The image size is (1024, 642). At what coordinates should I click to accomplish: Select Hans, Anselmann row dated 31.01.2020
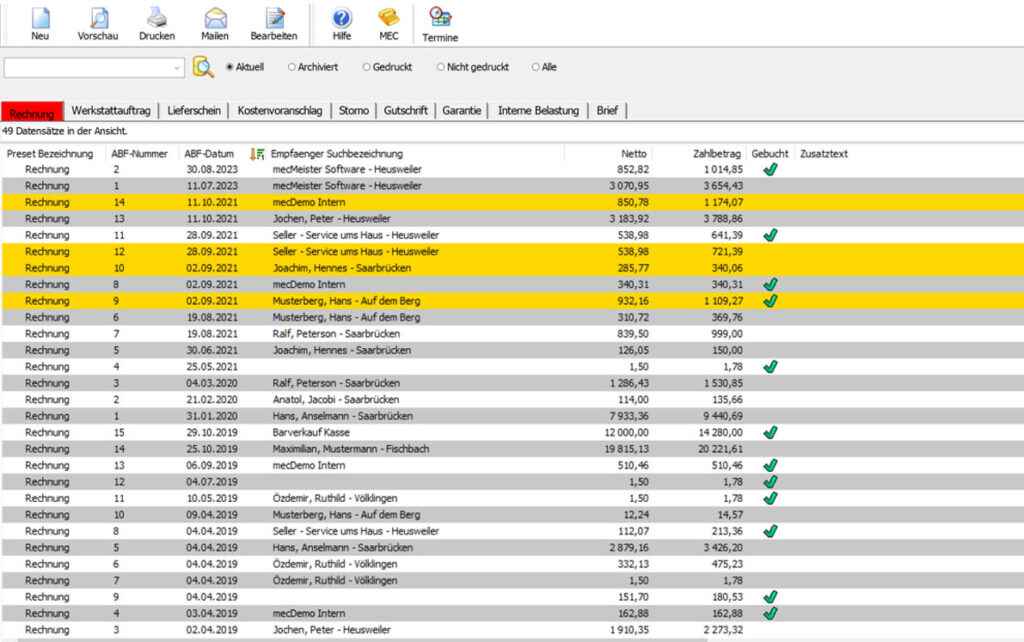pyautogui.click(x=512, y=416)
